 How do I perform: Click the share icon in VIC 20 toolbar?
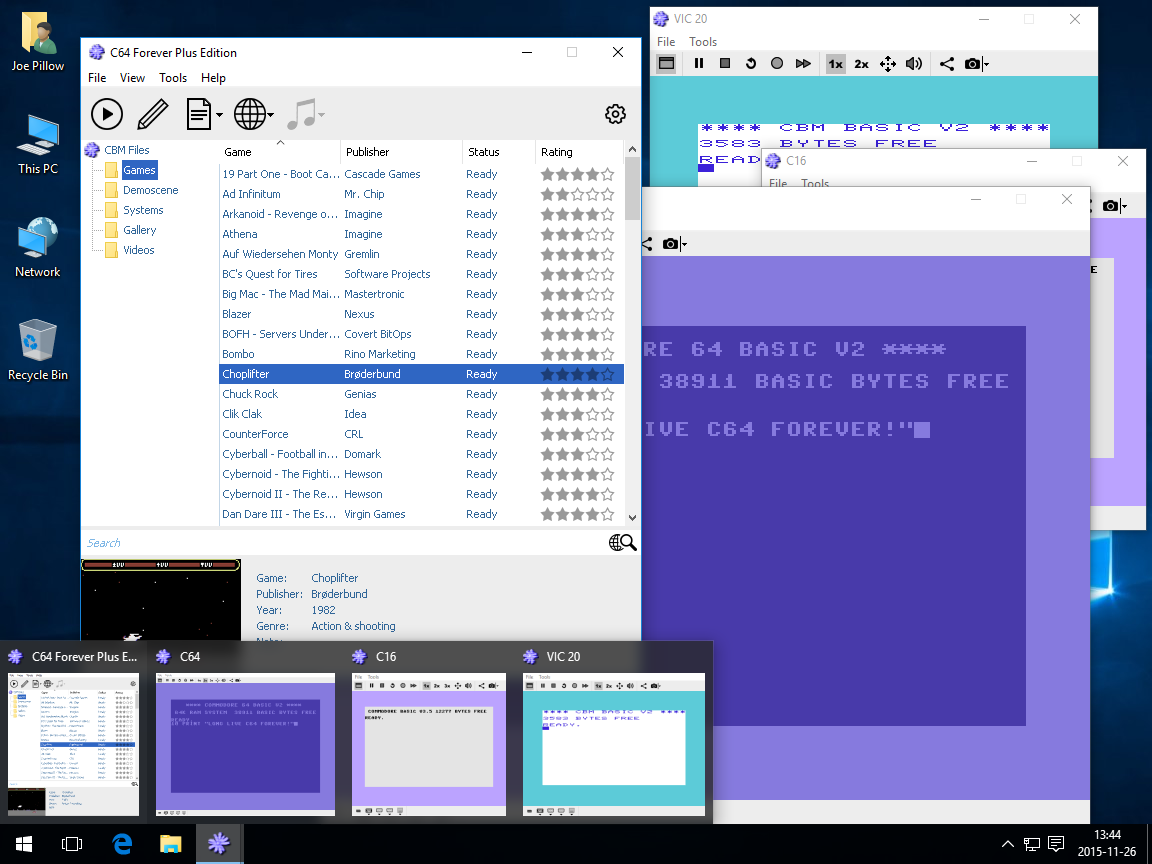pyautogui.click(x=947, y=64)
